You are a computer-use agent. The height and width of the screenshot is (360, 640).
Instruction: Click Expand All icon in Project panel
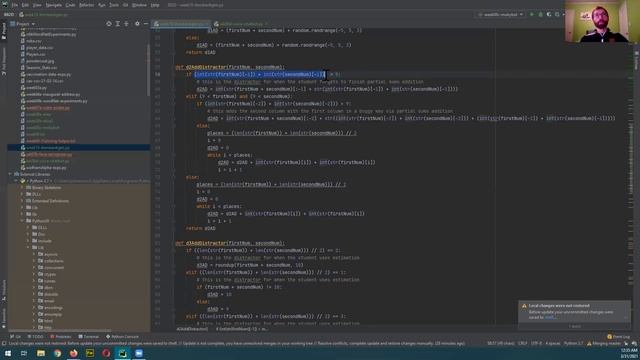[x=118, y=24]
